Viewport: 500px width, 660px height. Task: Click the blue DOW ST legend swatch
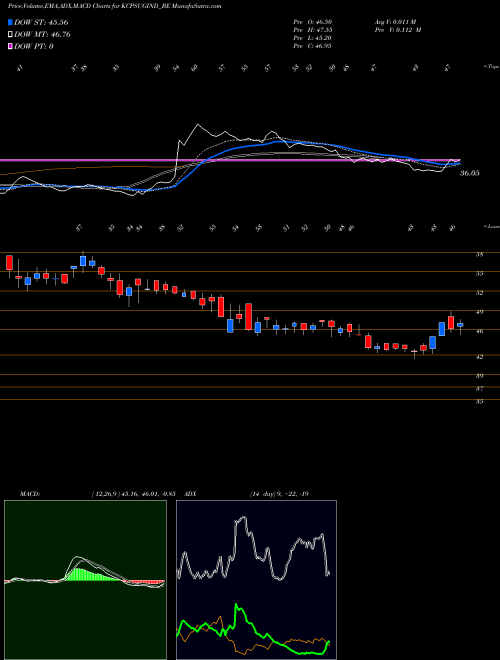10,22
